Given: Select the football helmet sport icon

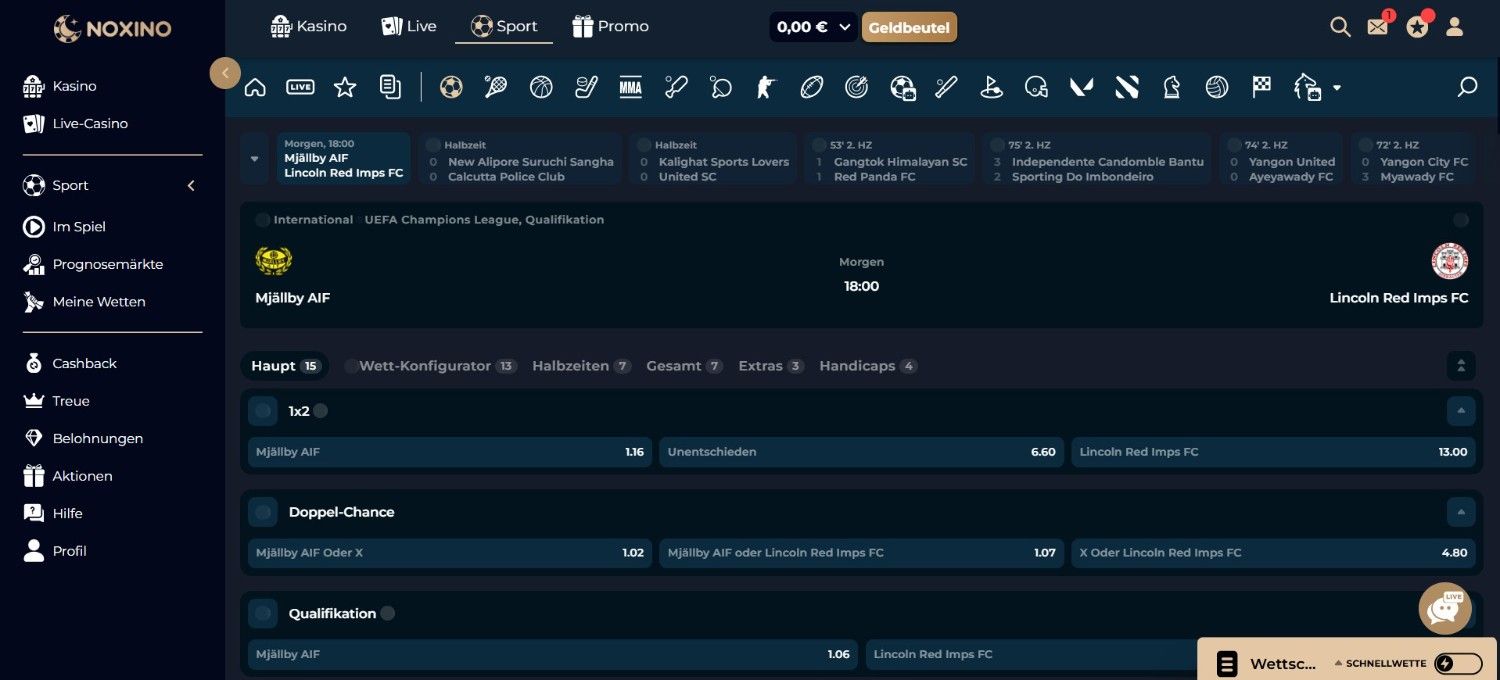Looking at the screenshot, I should click(1037, 88).
